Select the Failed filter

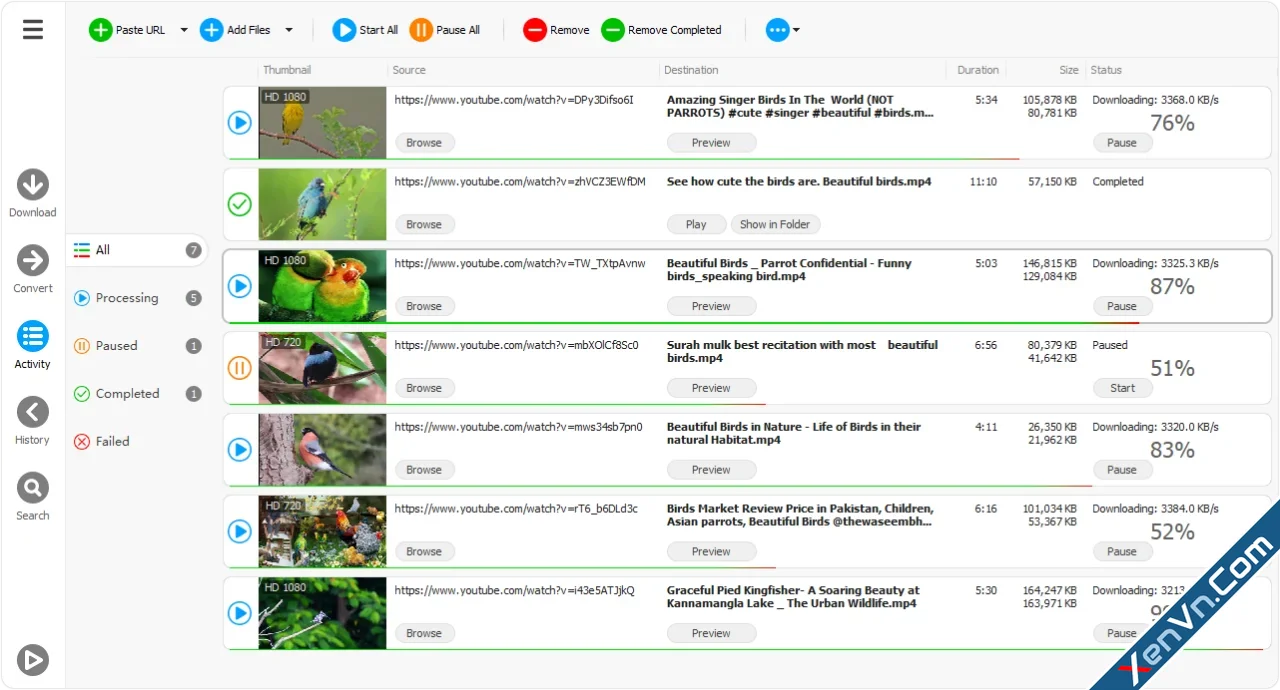(x=102, y=441)
